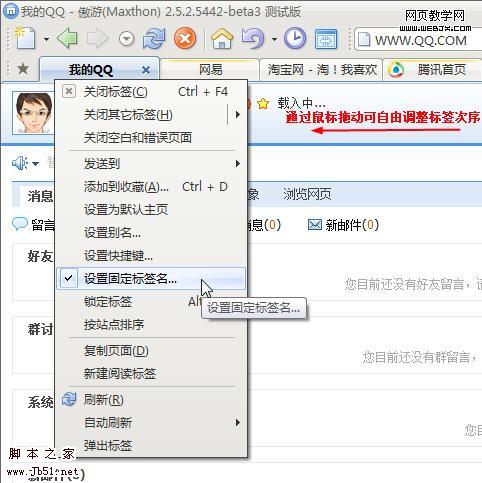Open the history clock icon
Viewport: 482px width, 483px height.
(295, 38)
